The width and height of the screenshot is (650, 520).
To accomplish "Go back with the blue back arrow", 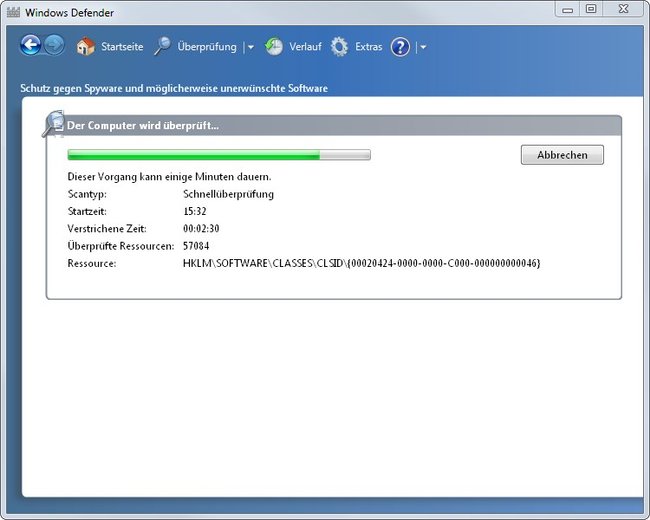I will point(31,45).
